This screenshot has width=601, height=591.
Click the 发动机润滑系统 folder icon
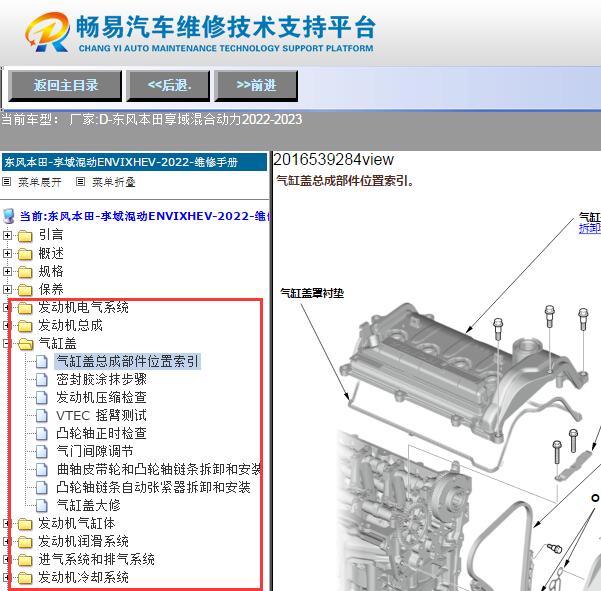coord(25,542)
